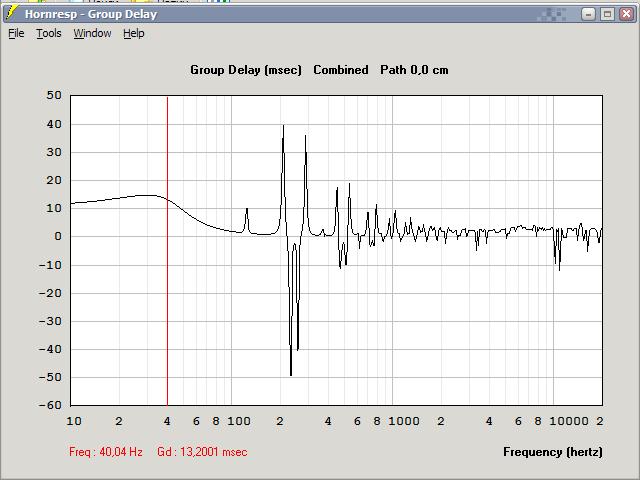Click the -50 label on vertical axis
The height and width of the screenshot is (480, 640).
pyautogui.click(x=50, y=377)
